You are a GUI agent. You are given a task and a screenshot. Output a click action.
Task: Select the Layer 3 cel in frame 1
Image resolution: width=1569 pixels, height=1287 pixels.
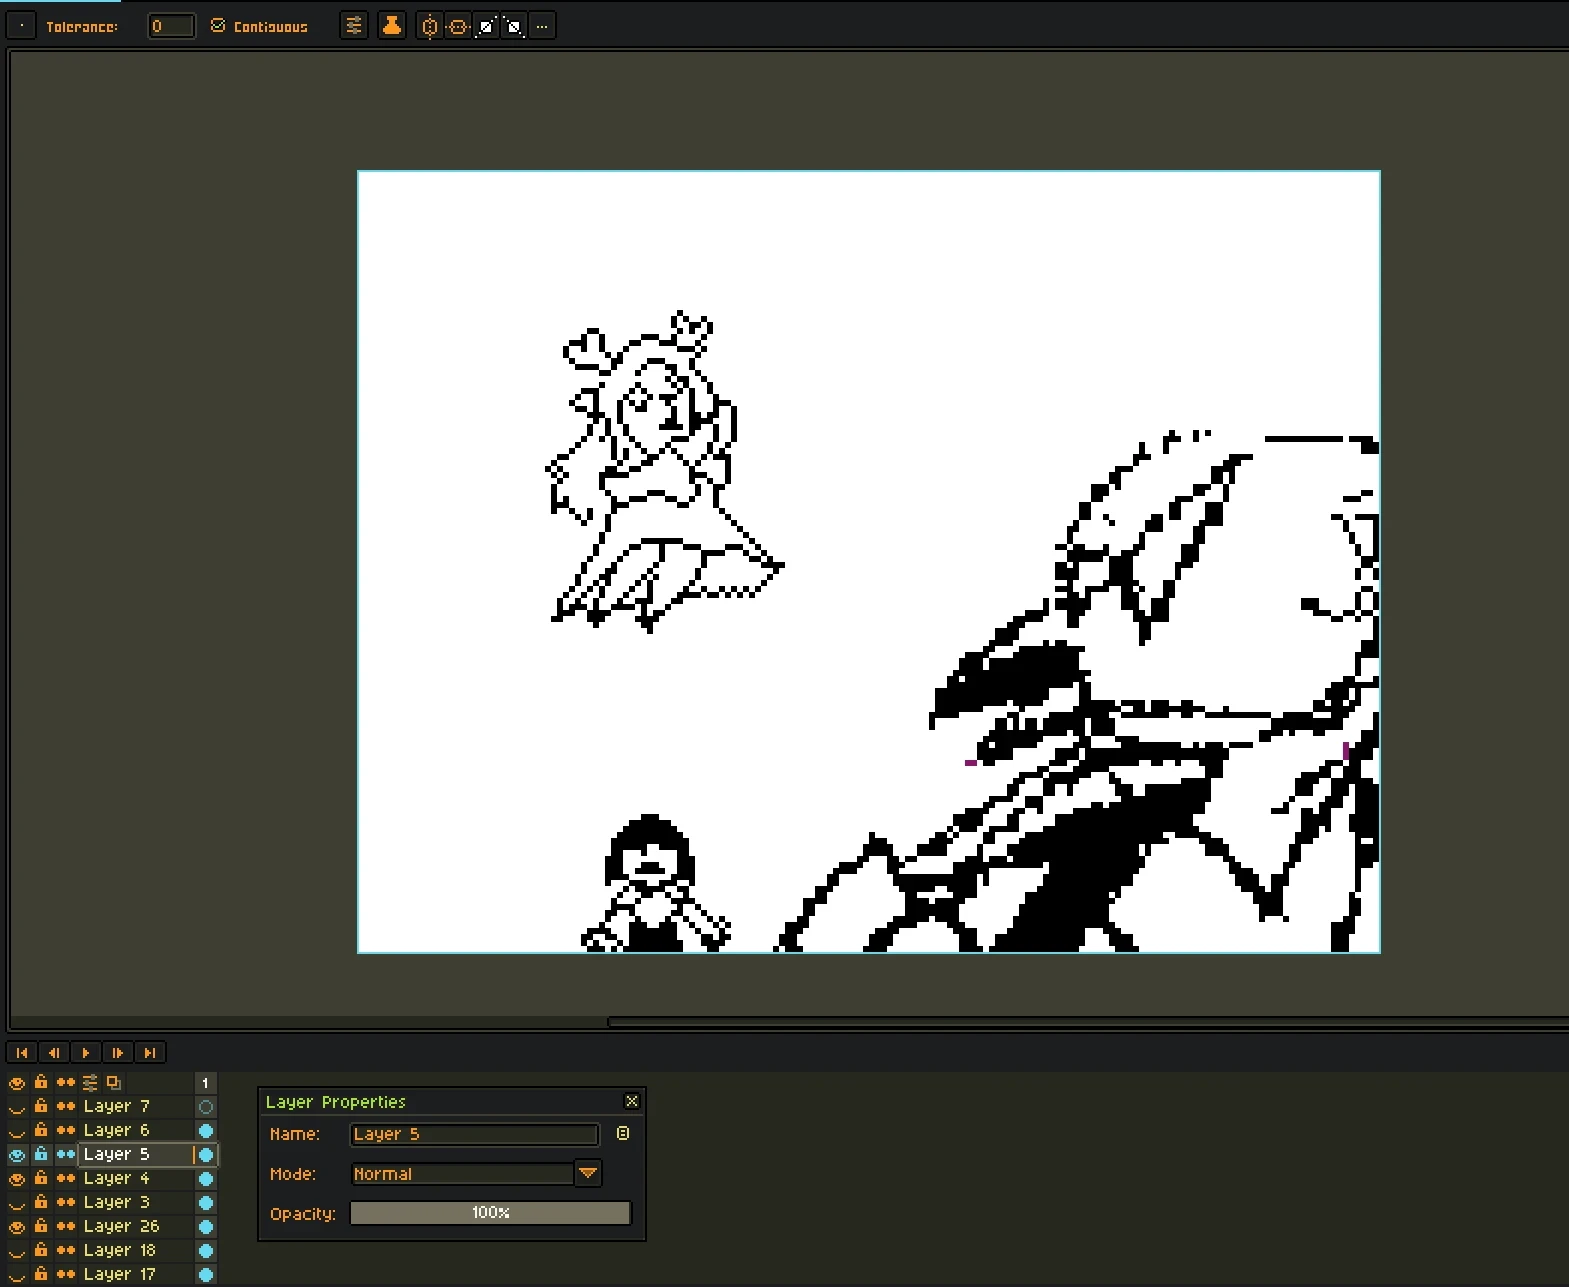click(206, 1203)
